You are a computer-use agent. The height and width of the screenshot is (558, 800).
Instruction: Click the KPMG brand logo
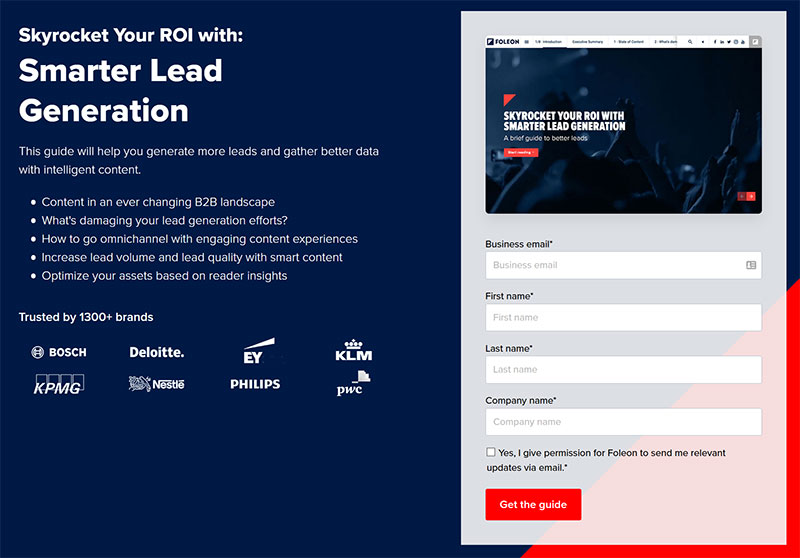[x=59, y=383]
